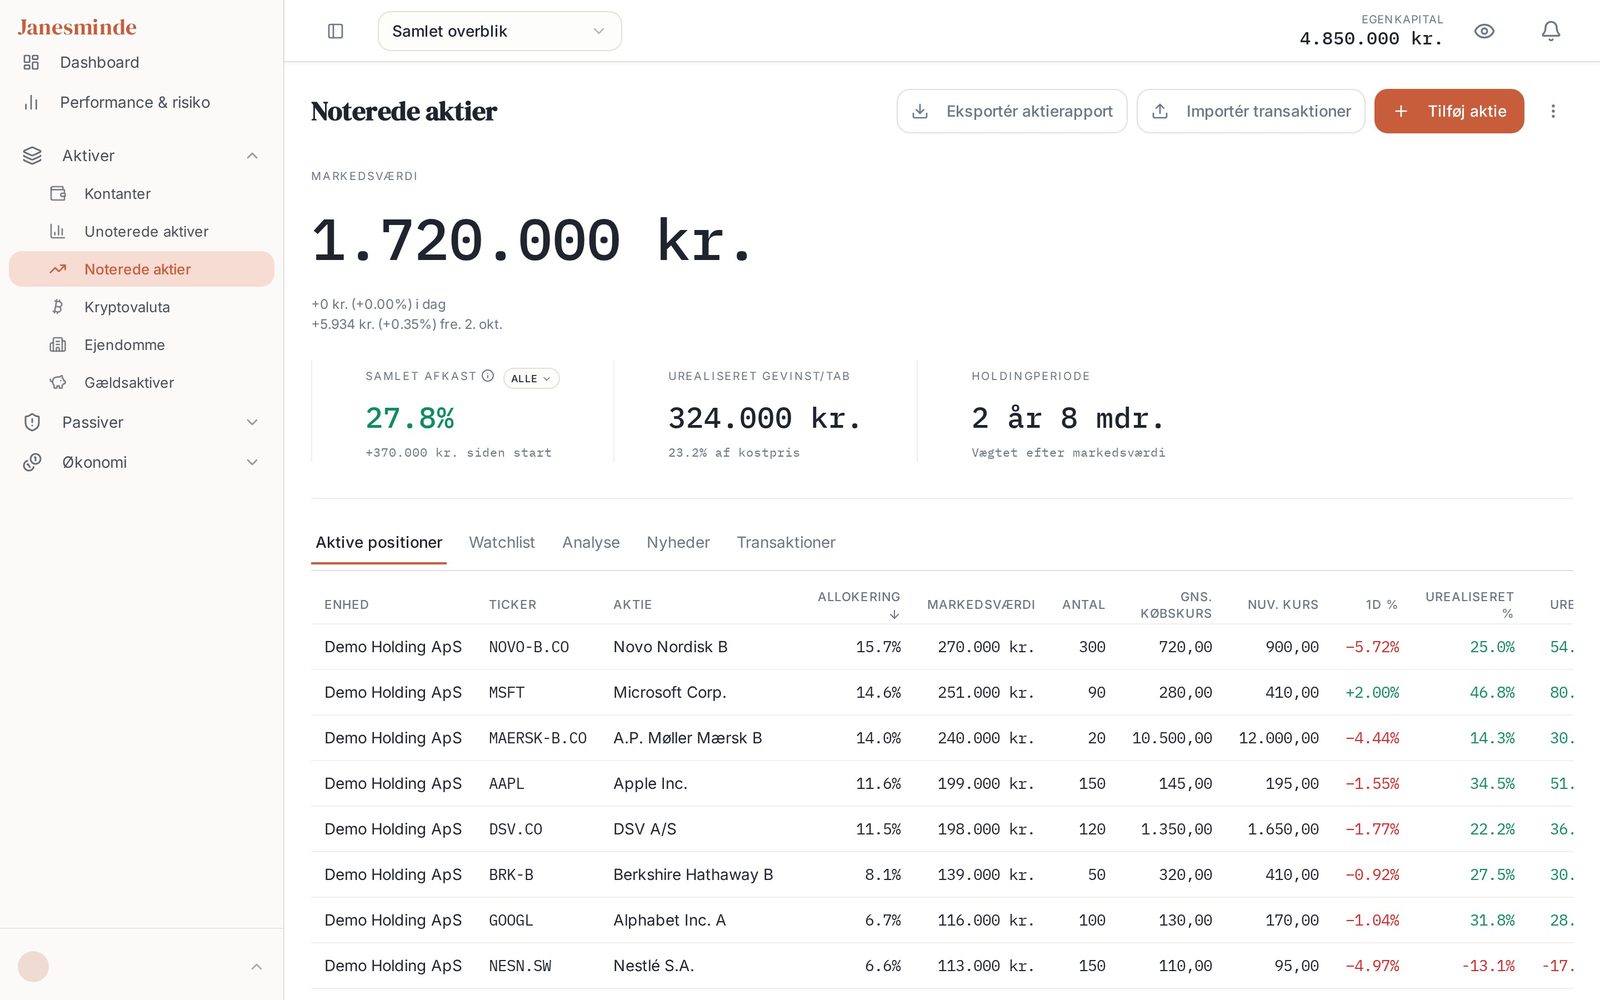The width and height of the screenshot is (1600, 1000).
Task: Click the DSV A/S stock name
Action: point(645,829)
